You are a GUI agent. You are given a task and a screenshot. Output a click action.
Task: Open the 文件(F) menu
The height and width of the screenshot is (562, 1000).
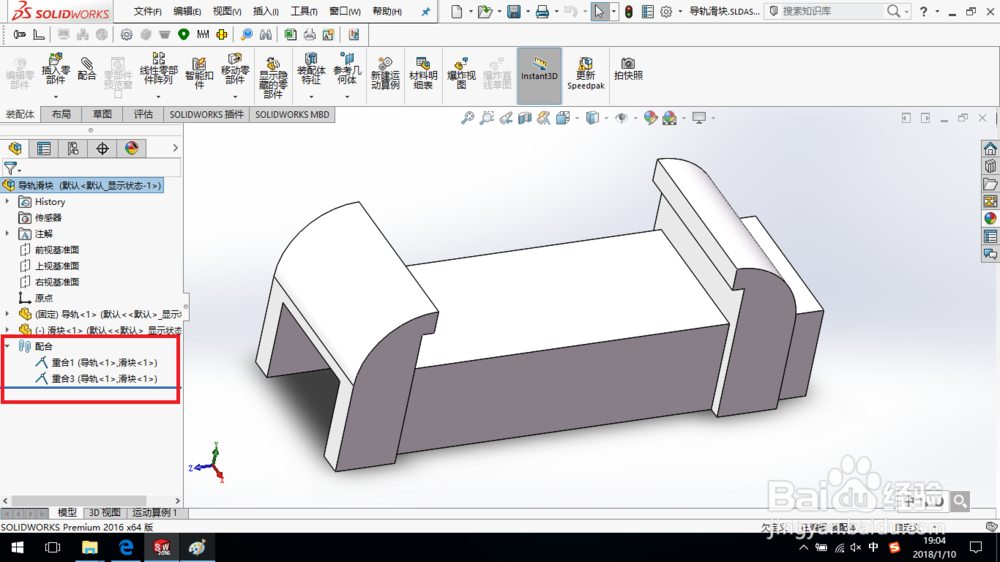(x=147, y=11)
